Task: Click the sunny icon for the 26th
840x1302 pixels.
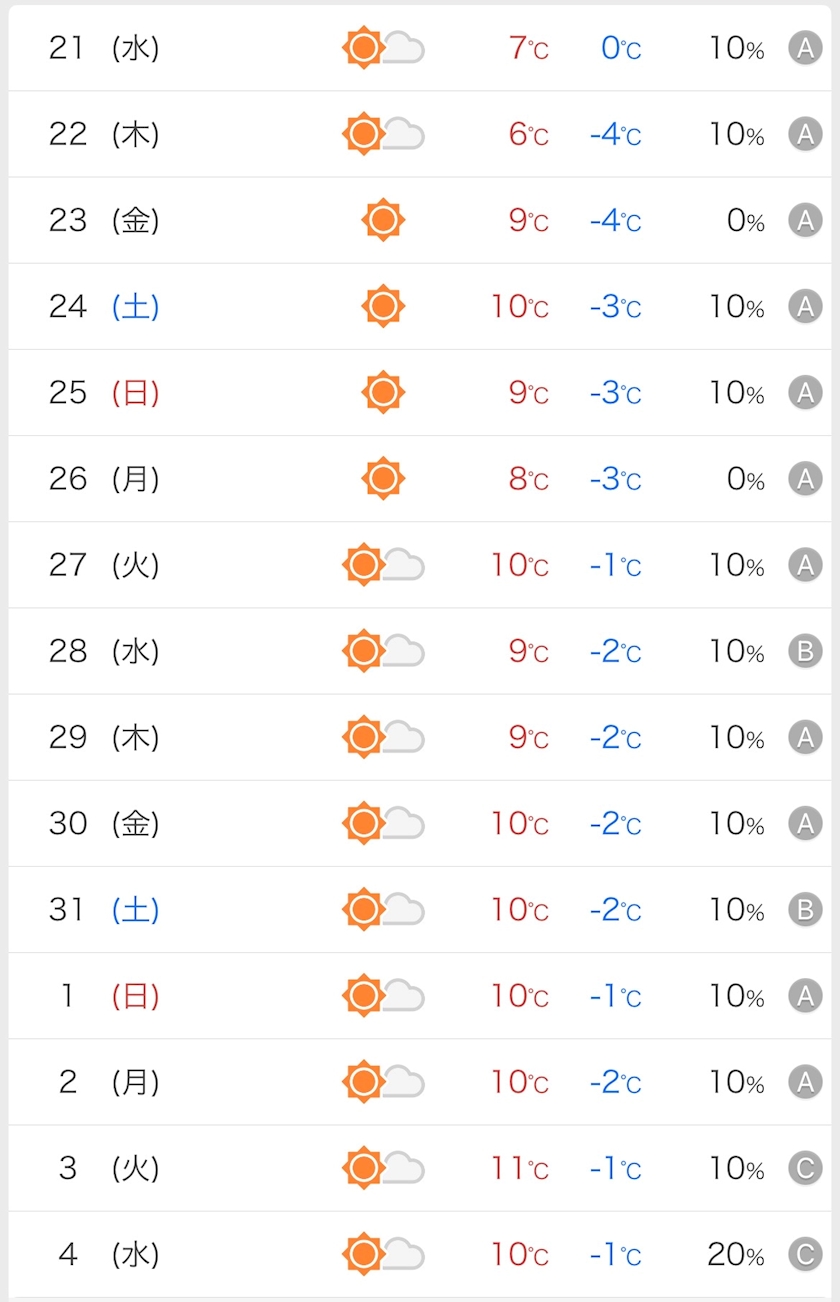Action: [383, 478]
